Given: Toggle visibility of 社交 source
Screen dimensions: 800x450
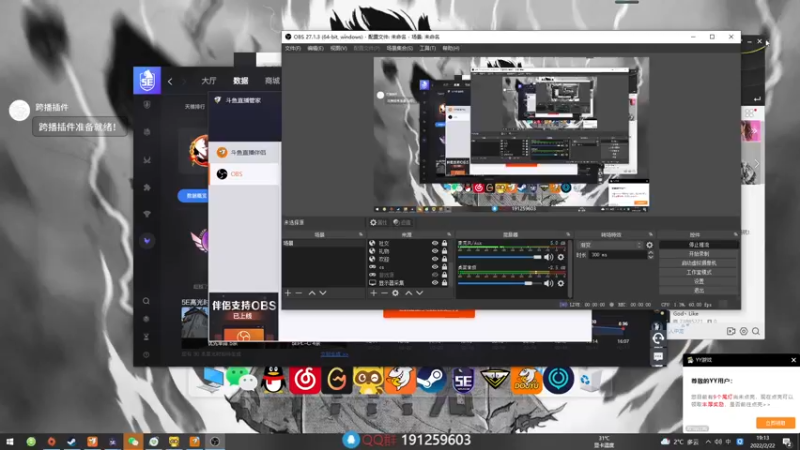Looking at the screenshot, I should tap(435, 243).
